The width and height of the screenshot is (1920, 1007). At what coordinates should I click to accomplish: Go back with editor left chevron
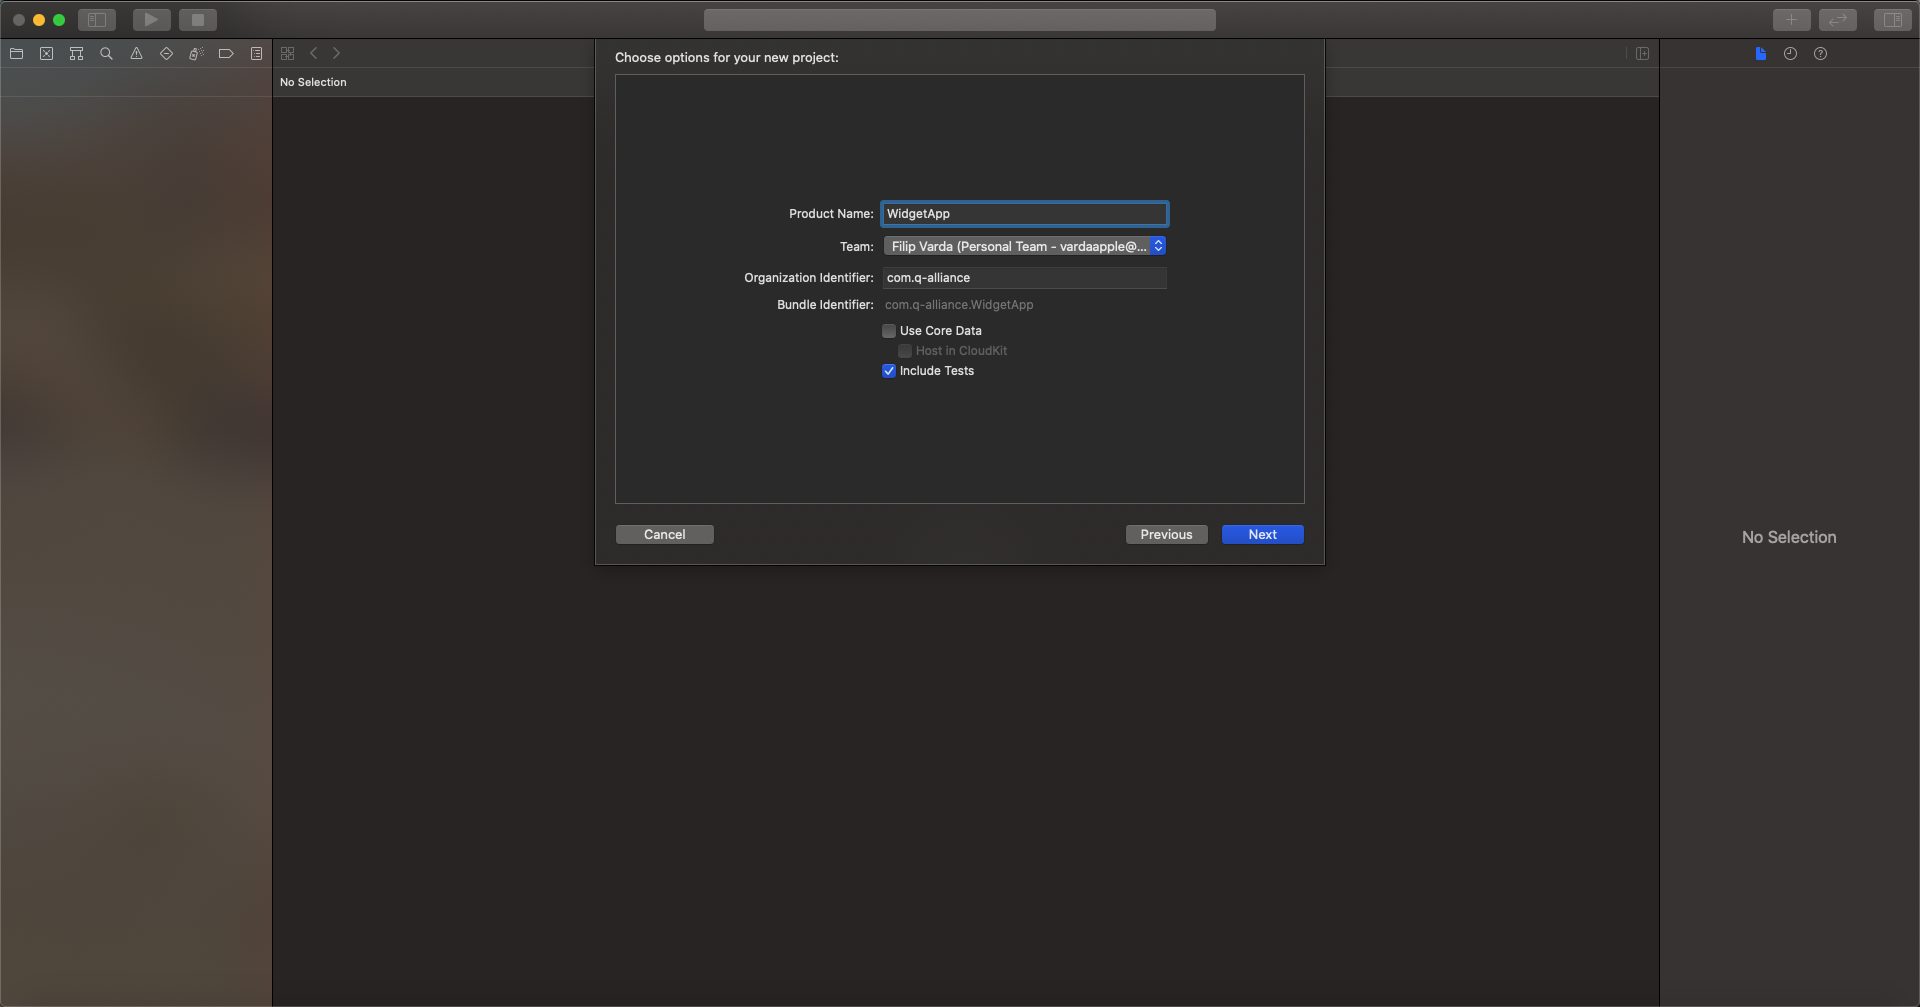click(314, 54)
